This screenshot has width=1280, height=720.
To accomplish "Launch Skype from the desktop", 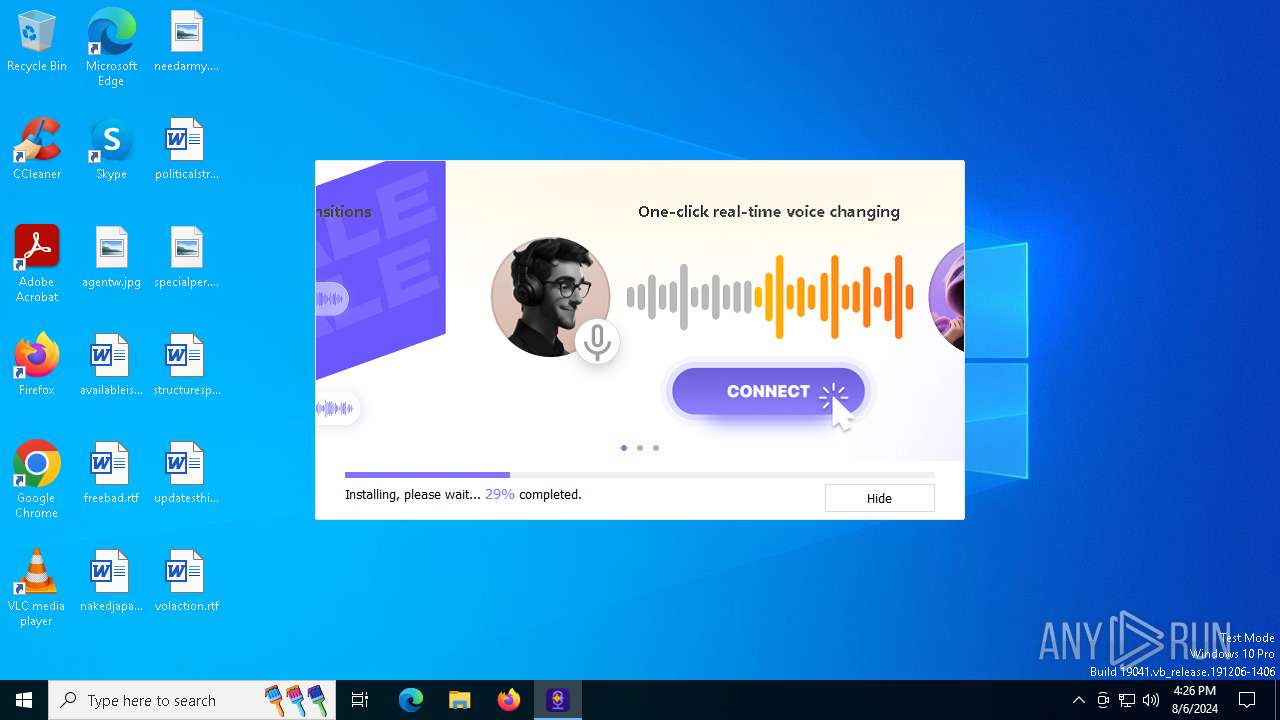I will (111, 150).
